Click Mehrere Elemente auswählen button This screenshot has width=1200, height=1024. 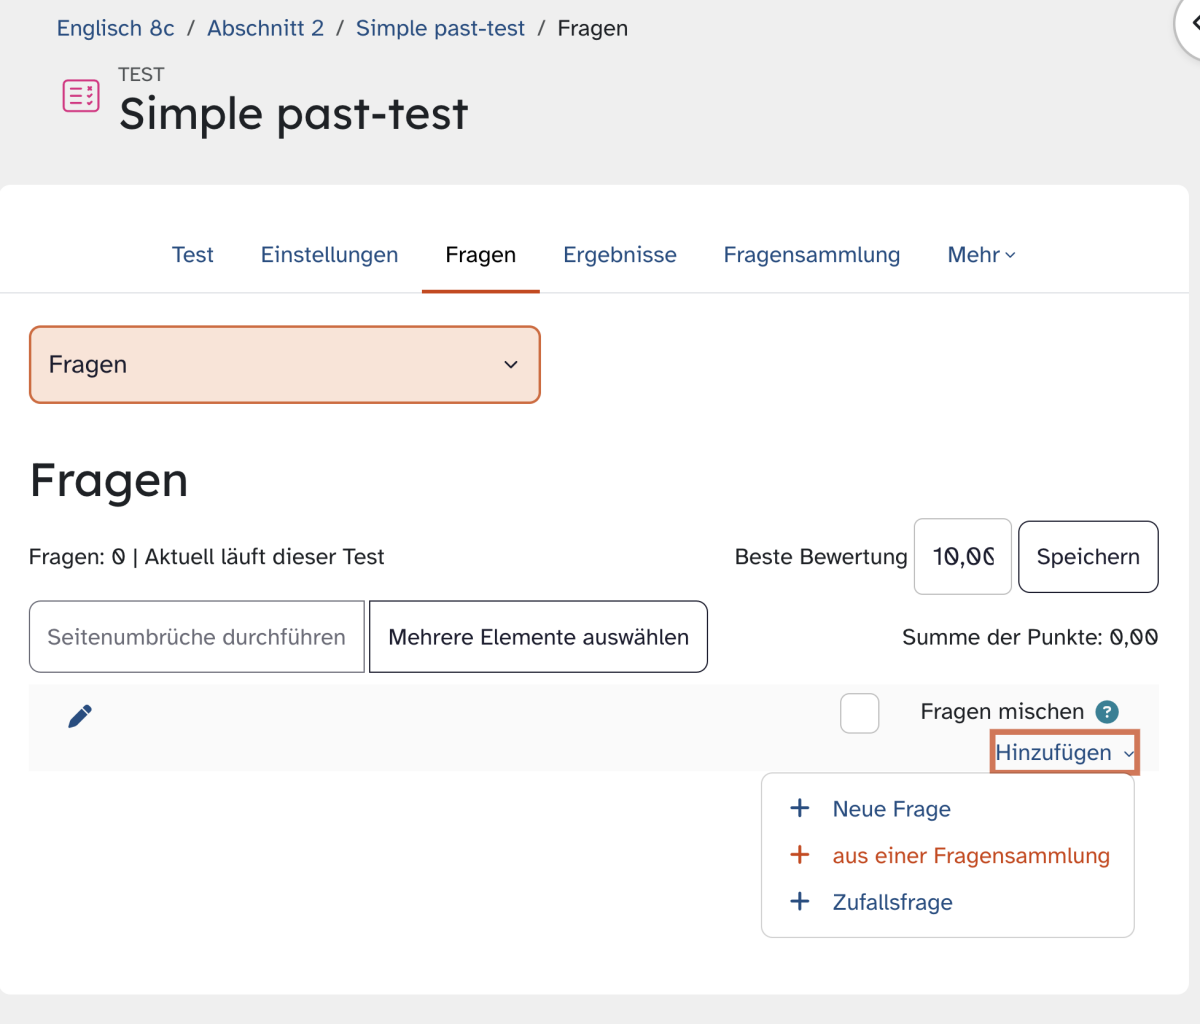[538, 637]
